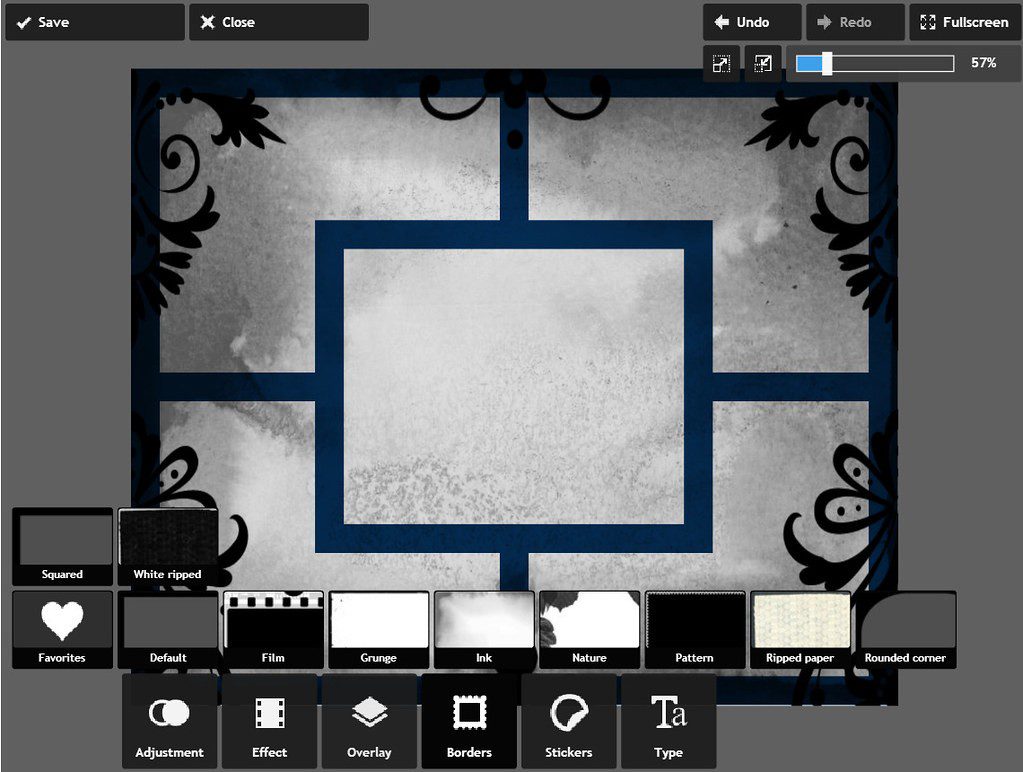
Task: Undo the last change
Action: click(752, 22)
